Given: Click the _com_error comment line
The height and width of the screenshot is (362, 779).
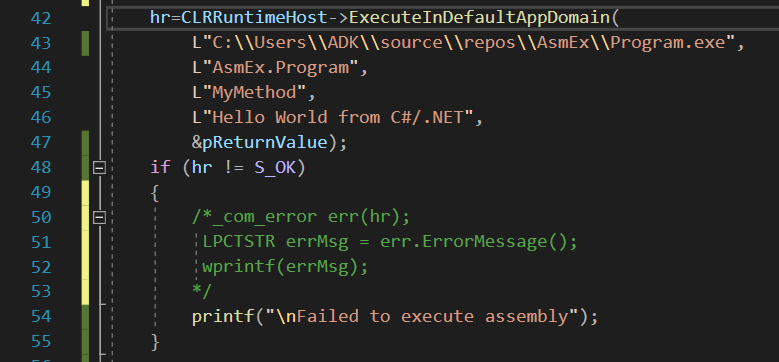Looking at the screenshot, I should pos(301,217).
